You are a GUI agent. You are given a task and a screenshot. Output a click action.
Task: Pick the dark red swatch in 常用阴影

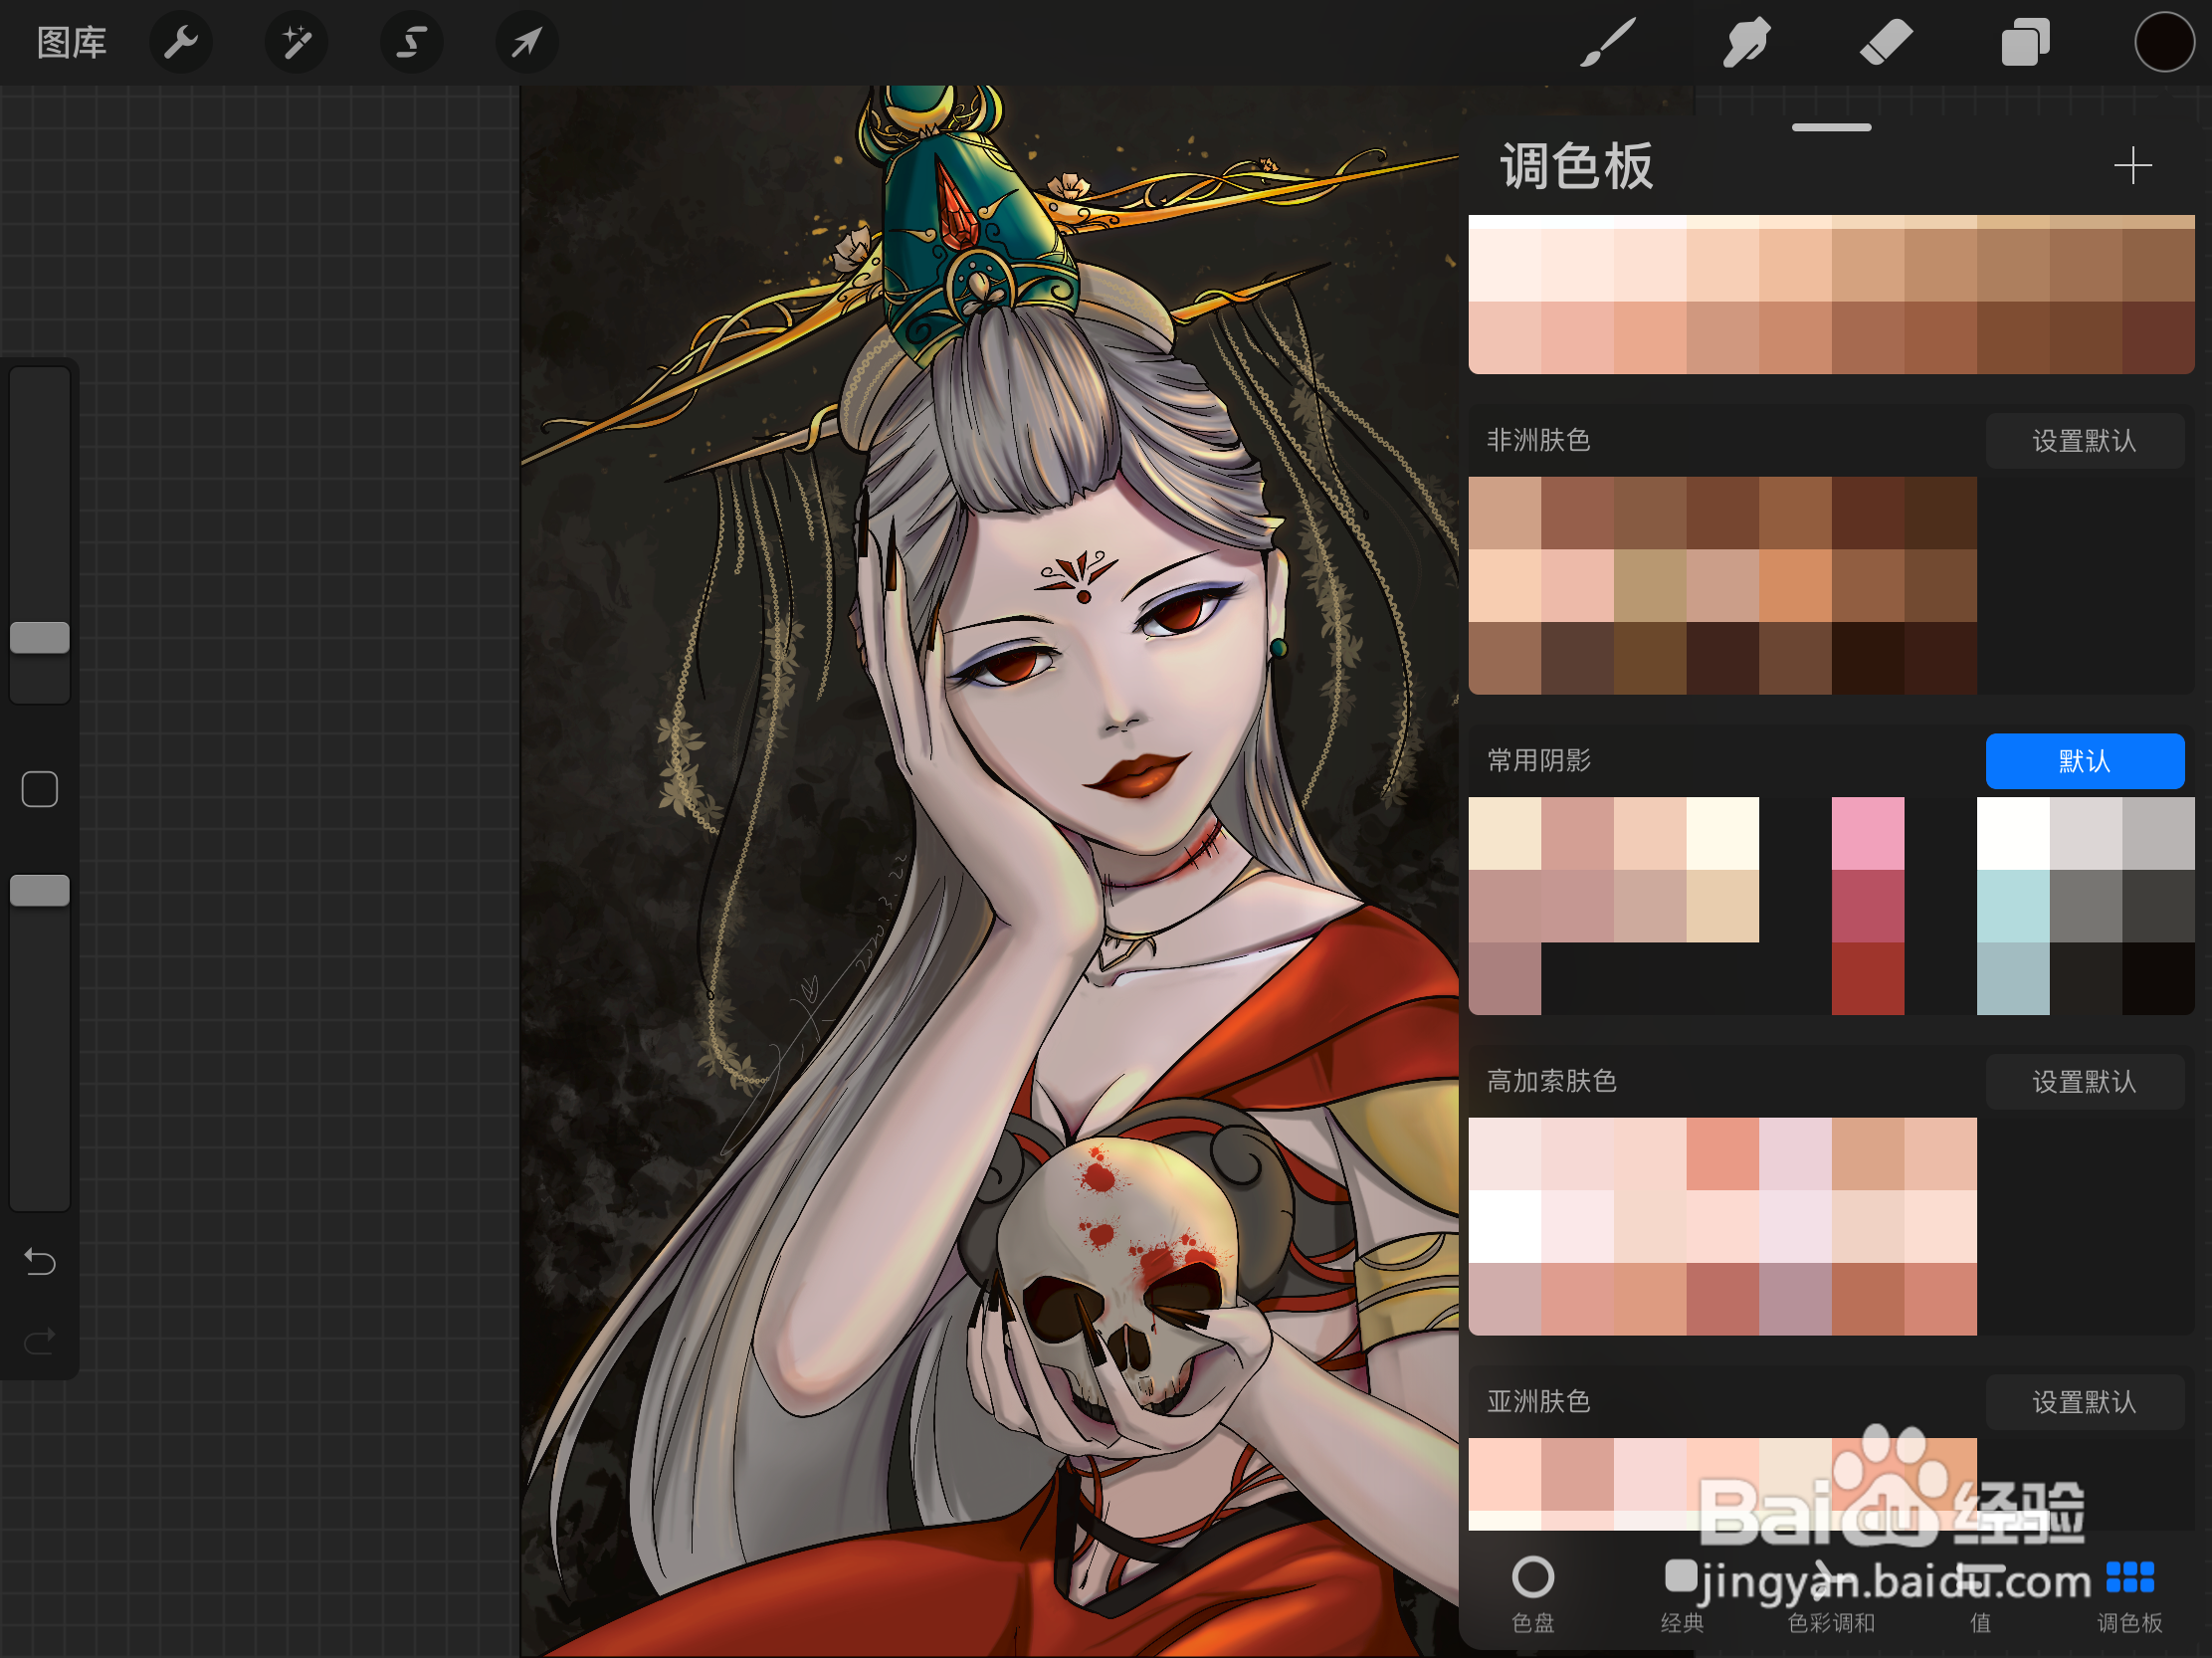[x=1867, y=978]
